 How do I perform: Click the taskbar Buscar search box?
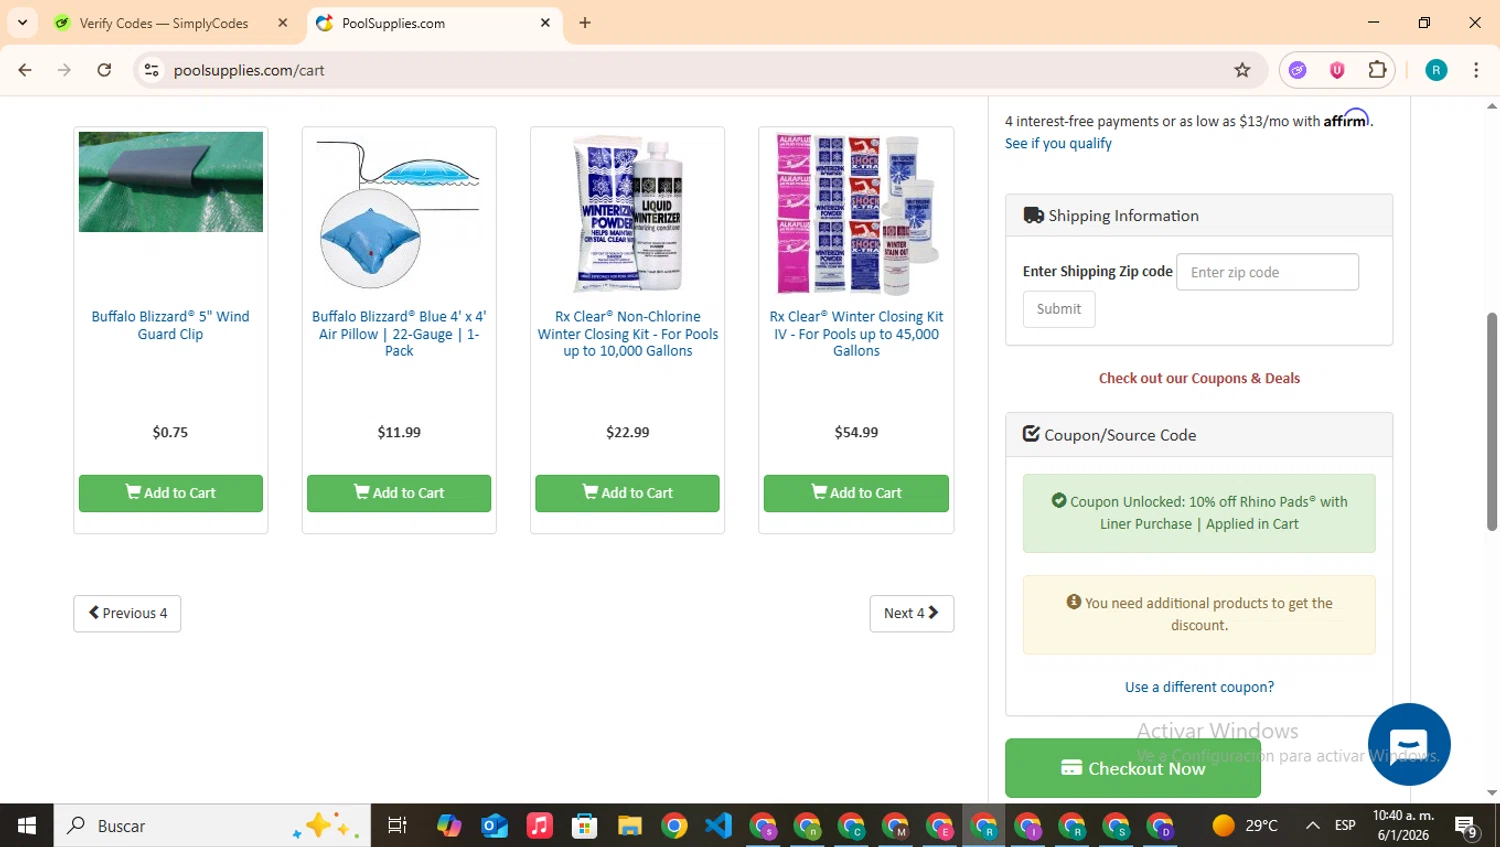[212, 826]
